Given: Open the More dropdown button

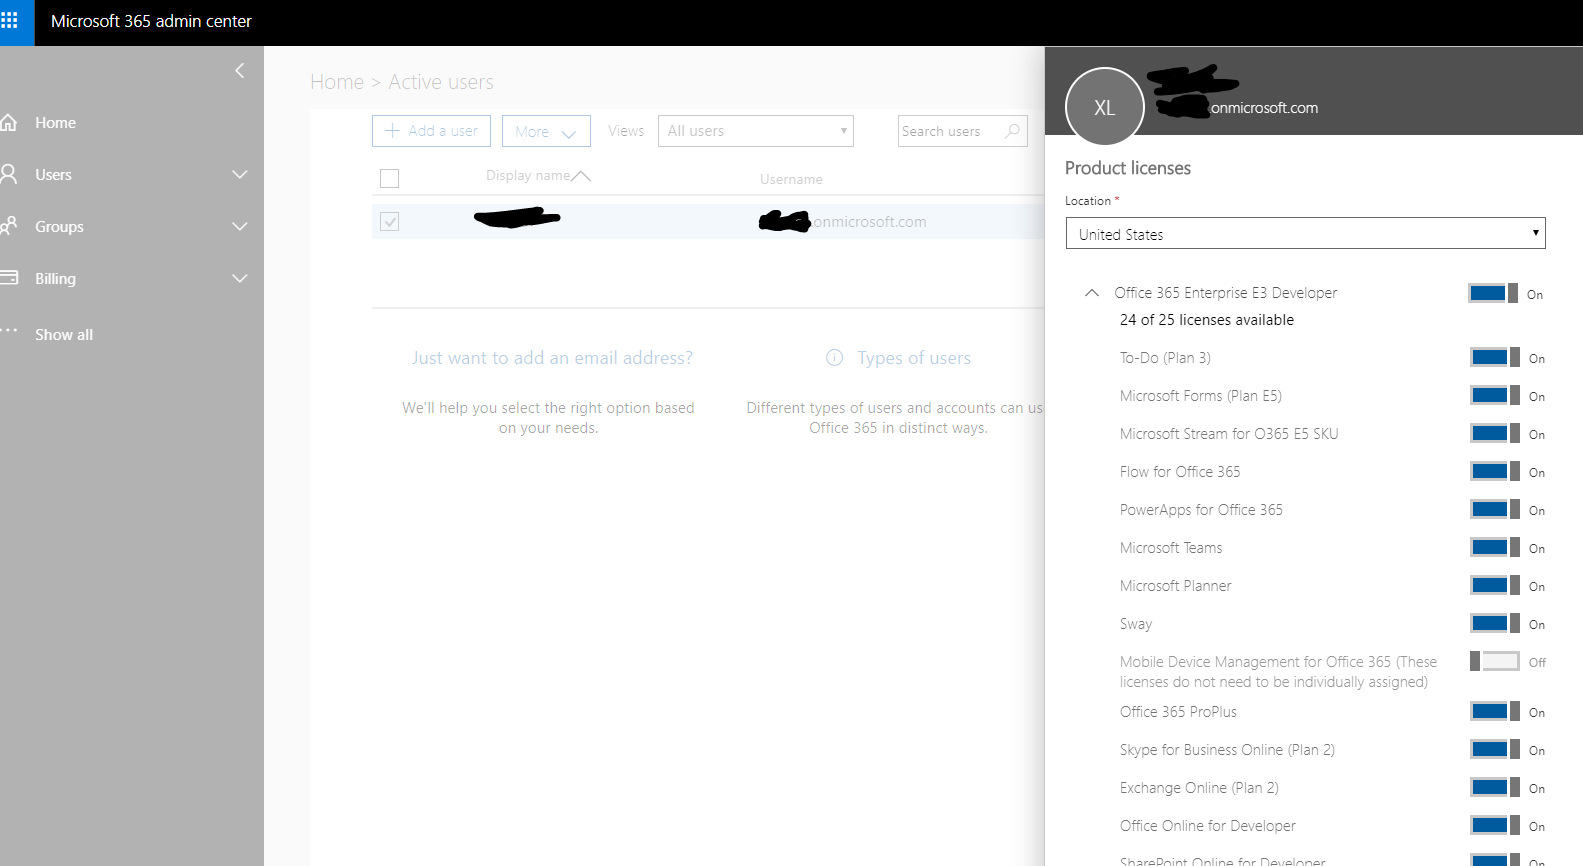Looking at the screenshot, I should [546, 131].
